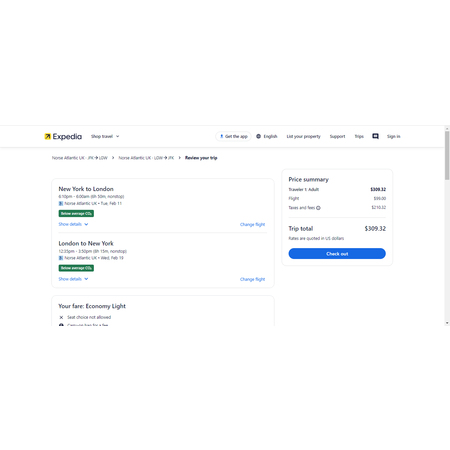Click the Price summary heading

pos(308,179)
